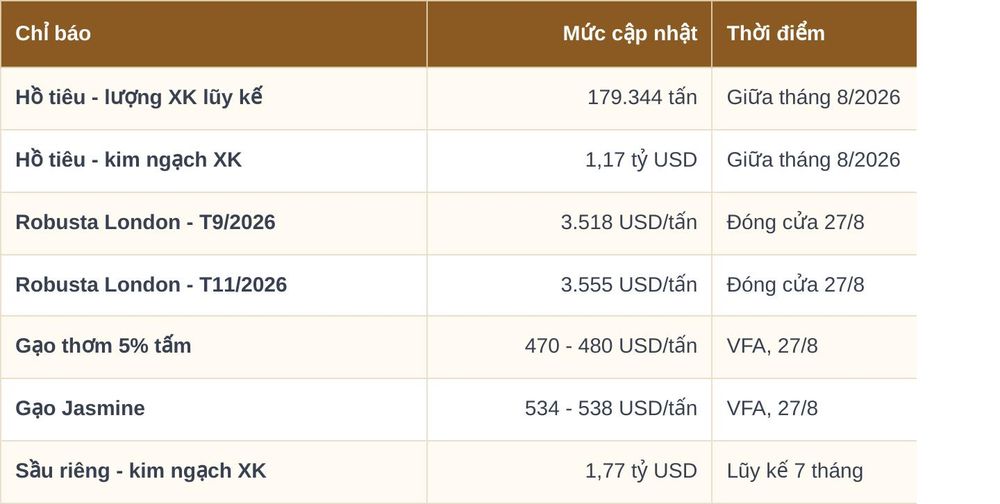1000x504 pixels.
Task: Click the "Hồ tiêu - kim ngạch XK" label
Action: tap(129, 160)
